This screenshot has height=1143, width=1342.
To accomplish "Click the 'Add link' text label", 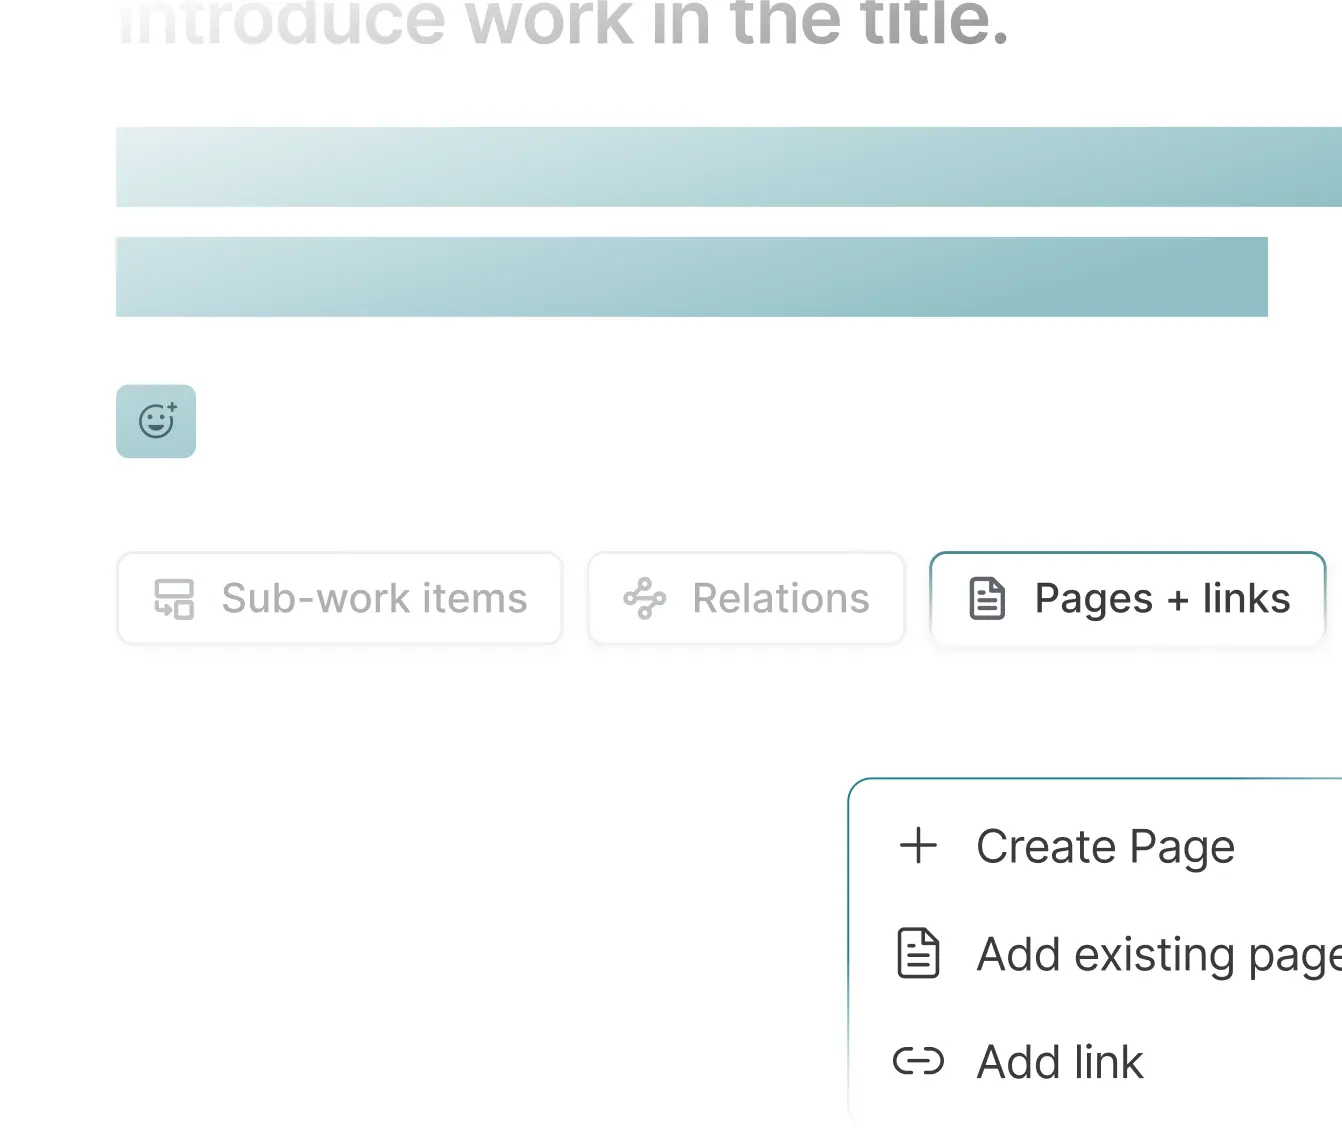I will tap(1060, 1062).
